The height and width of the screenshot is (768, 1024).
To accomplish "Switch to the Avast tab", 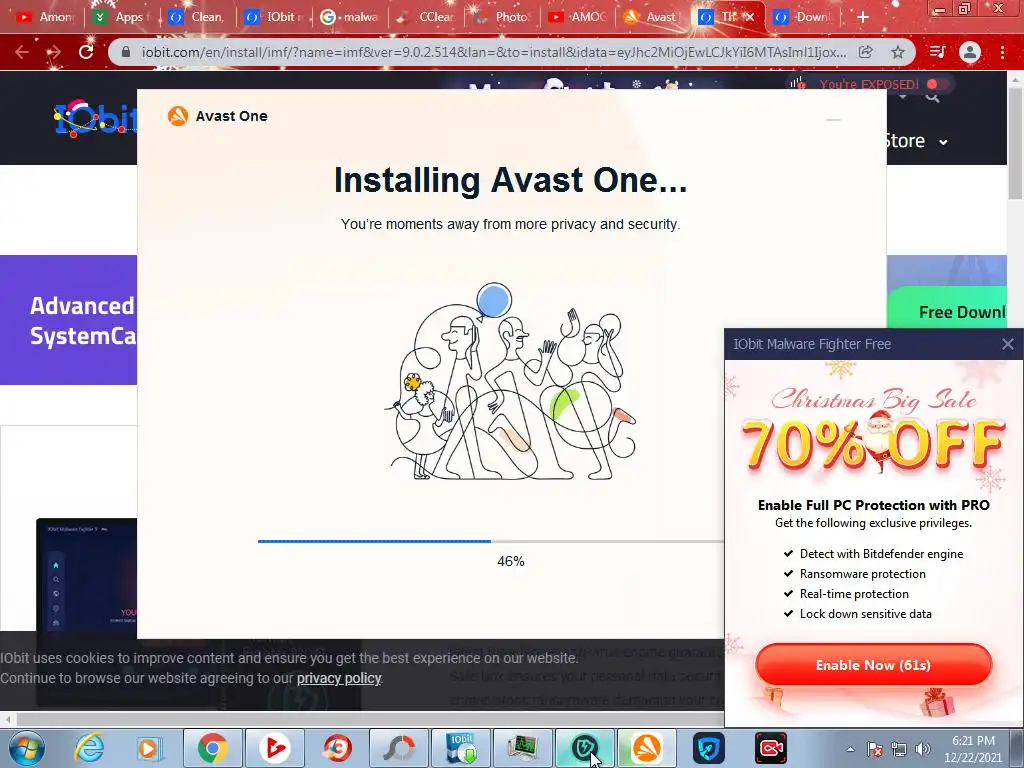I will tap(651, 17).
